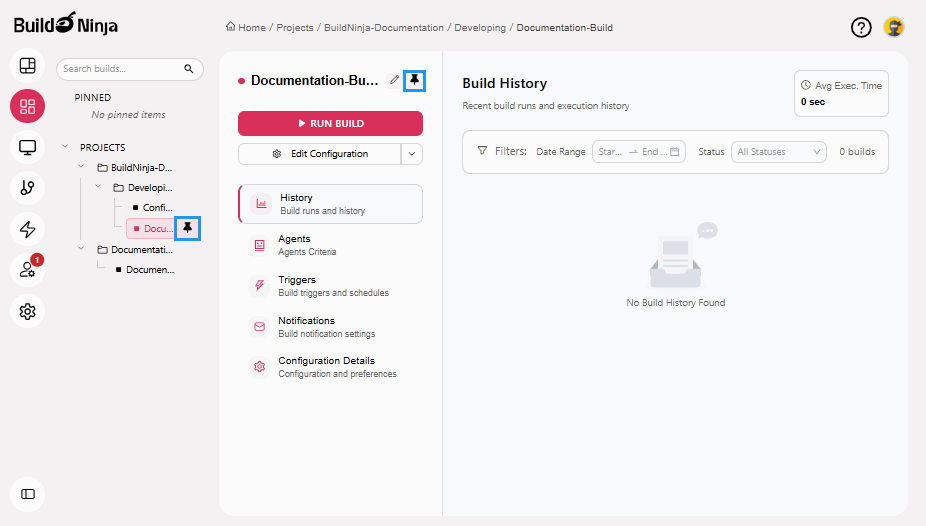
Task: Click the help question mark icon
Action: click(x=861, y=27)
